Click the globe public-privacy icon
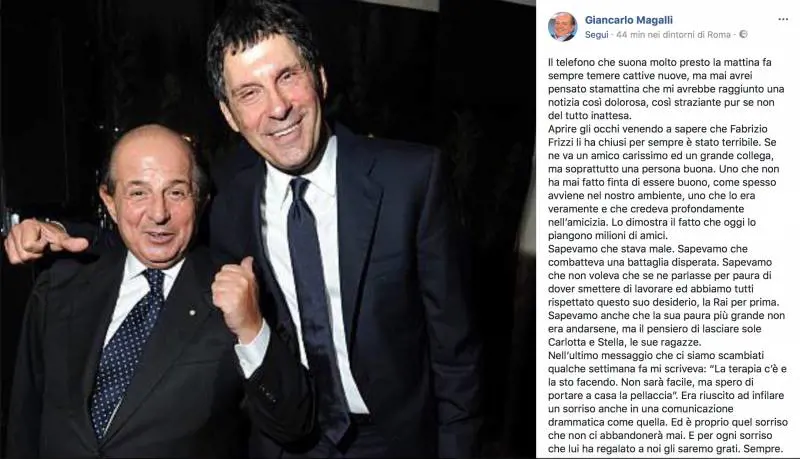This screenshot has width=800, height=459. [x=743, y=34]
